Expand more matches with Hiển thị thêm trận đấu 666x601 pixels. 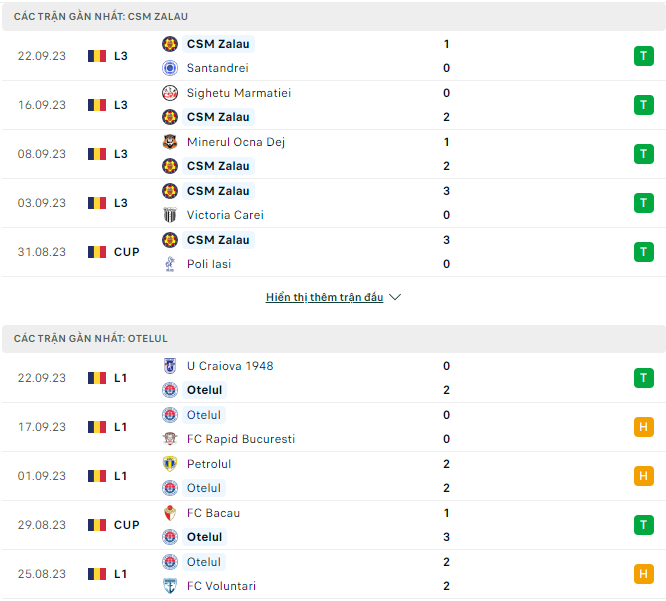click(325, 297)
